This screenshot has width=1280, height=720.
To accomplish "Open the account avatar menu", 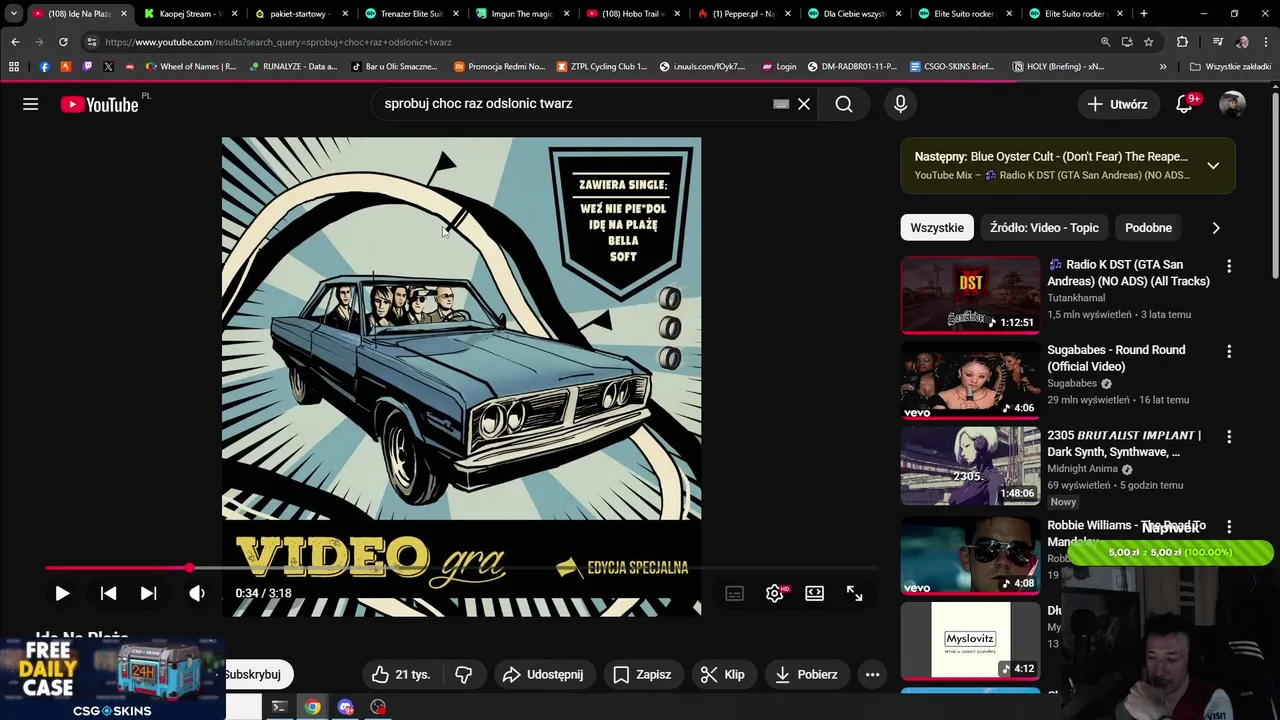I will 1232,104.
